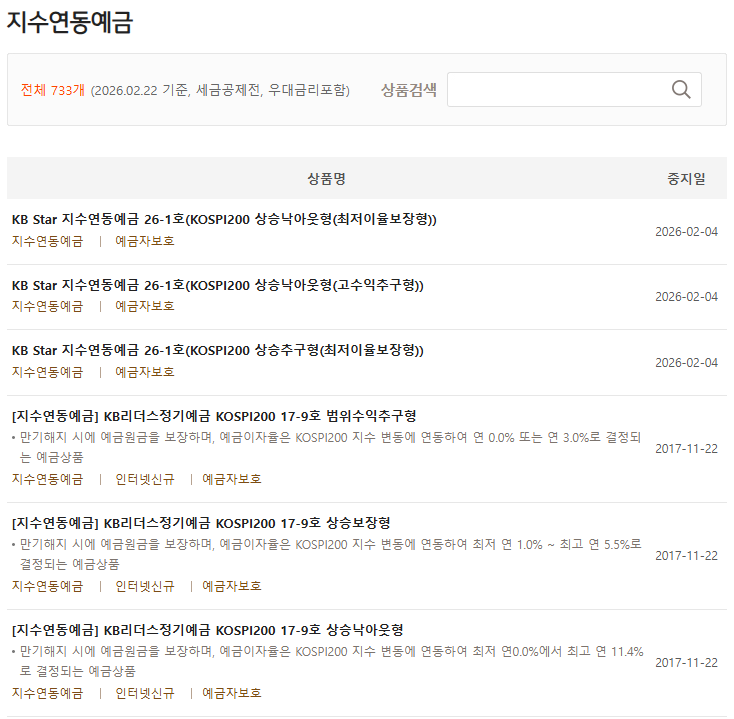The height and width of the screenshot is (719, 734).
Task: Click 인터넷신규 tag under 17-9호 범위수익추구형
Action: 145,479
